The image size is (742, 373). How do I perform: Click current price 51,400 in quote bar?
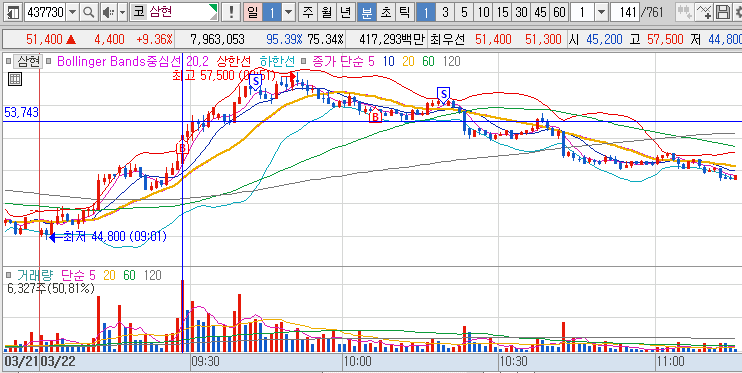click(x=43, y=39)
